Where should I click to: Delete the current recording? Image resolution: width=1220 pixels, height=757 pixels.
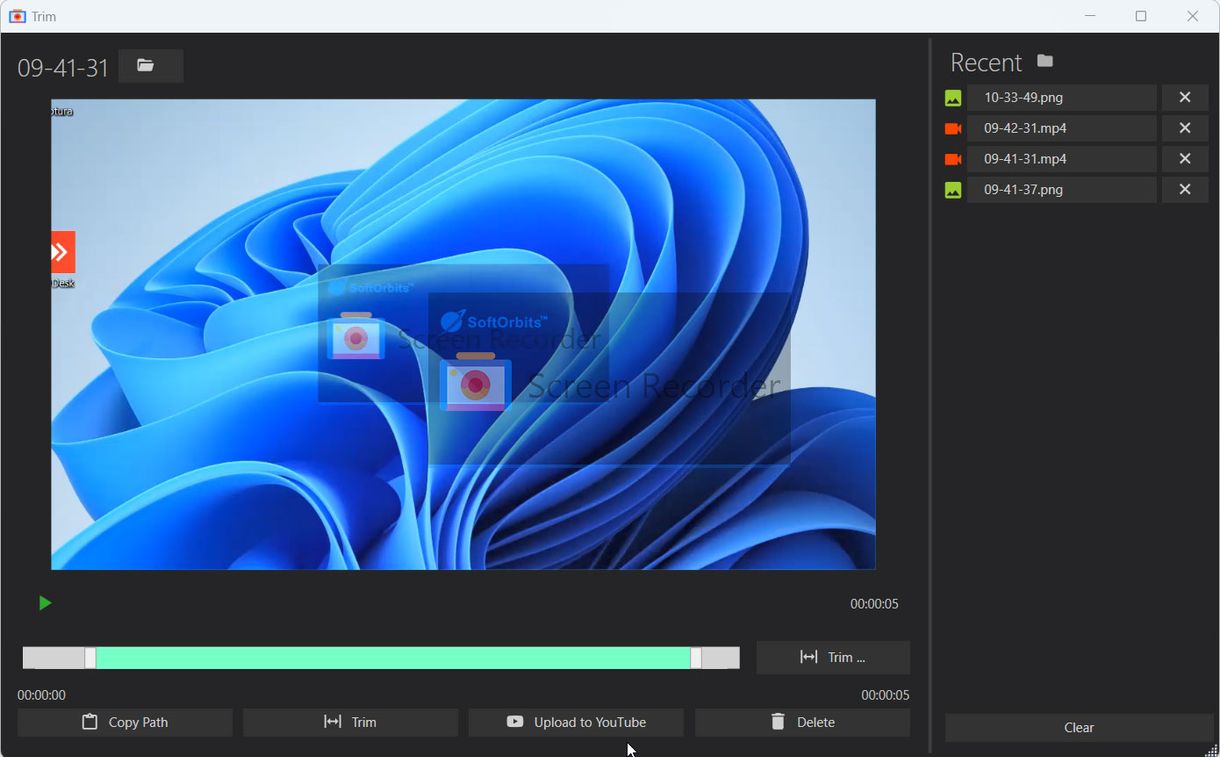point(802,721)
